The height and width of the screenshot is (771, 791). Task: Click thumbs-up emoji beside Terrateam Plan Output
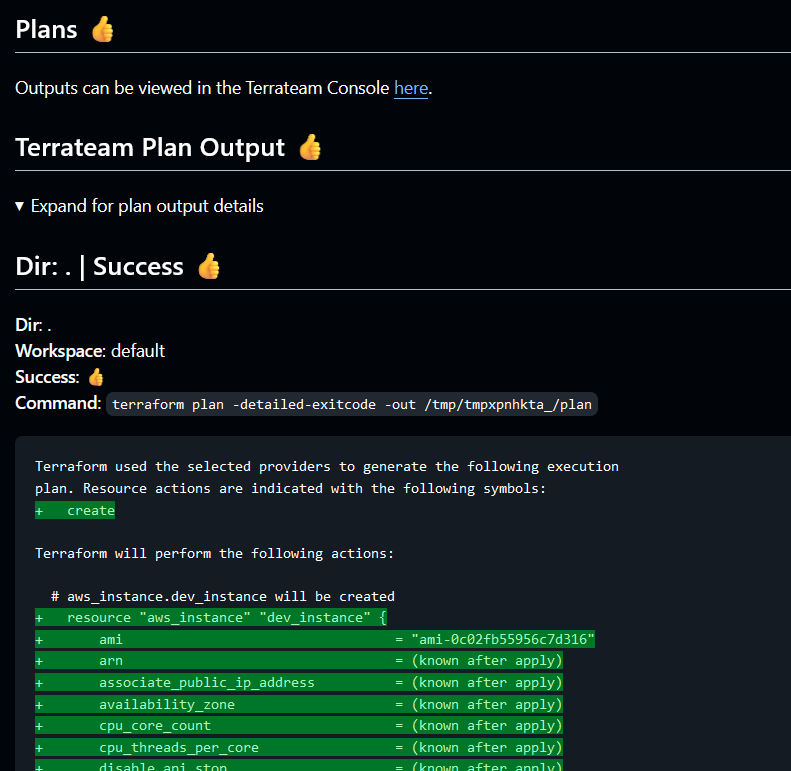(x=310, y=147)
